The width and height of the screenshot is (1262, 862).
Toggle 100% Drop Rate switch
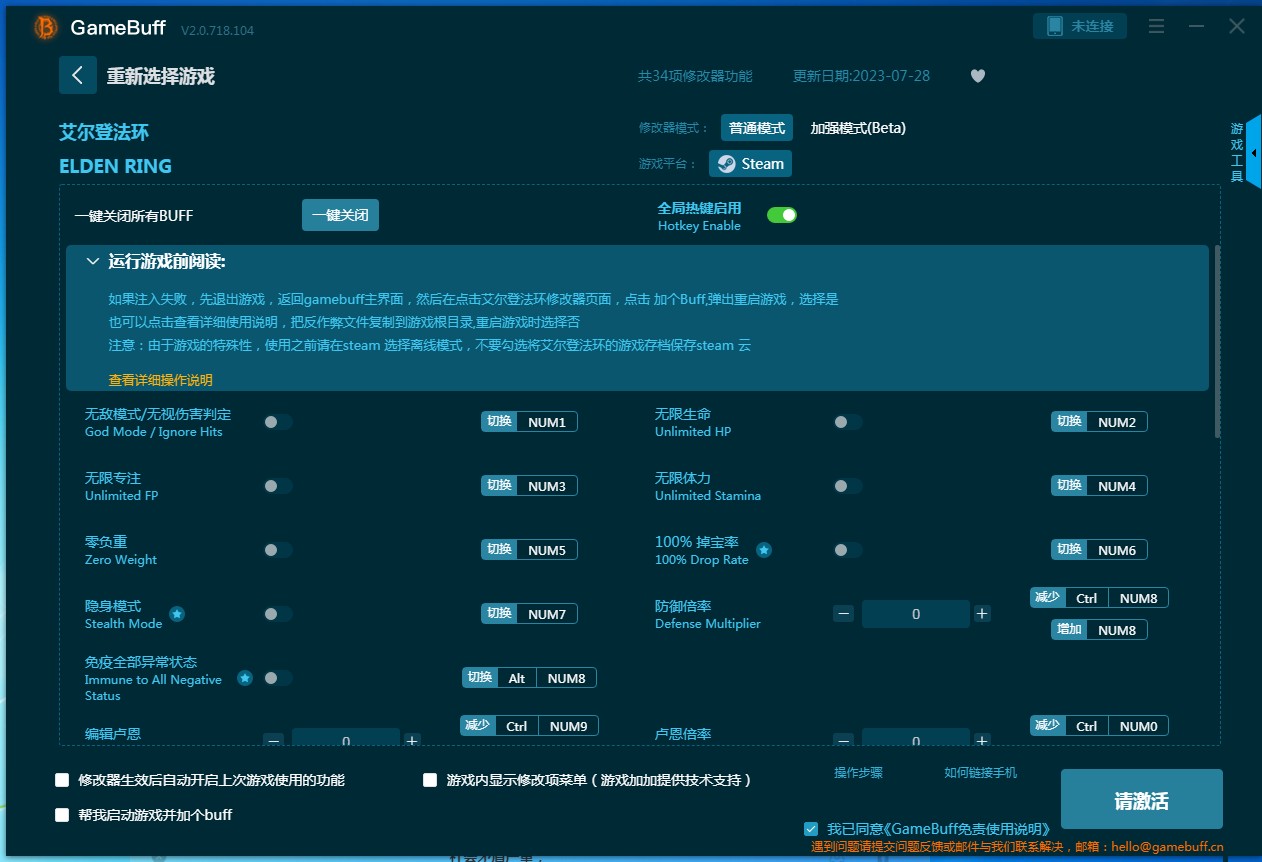pyautogui.click(x=848, y=550)
